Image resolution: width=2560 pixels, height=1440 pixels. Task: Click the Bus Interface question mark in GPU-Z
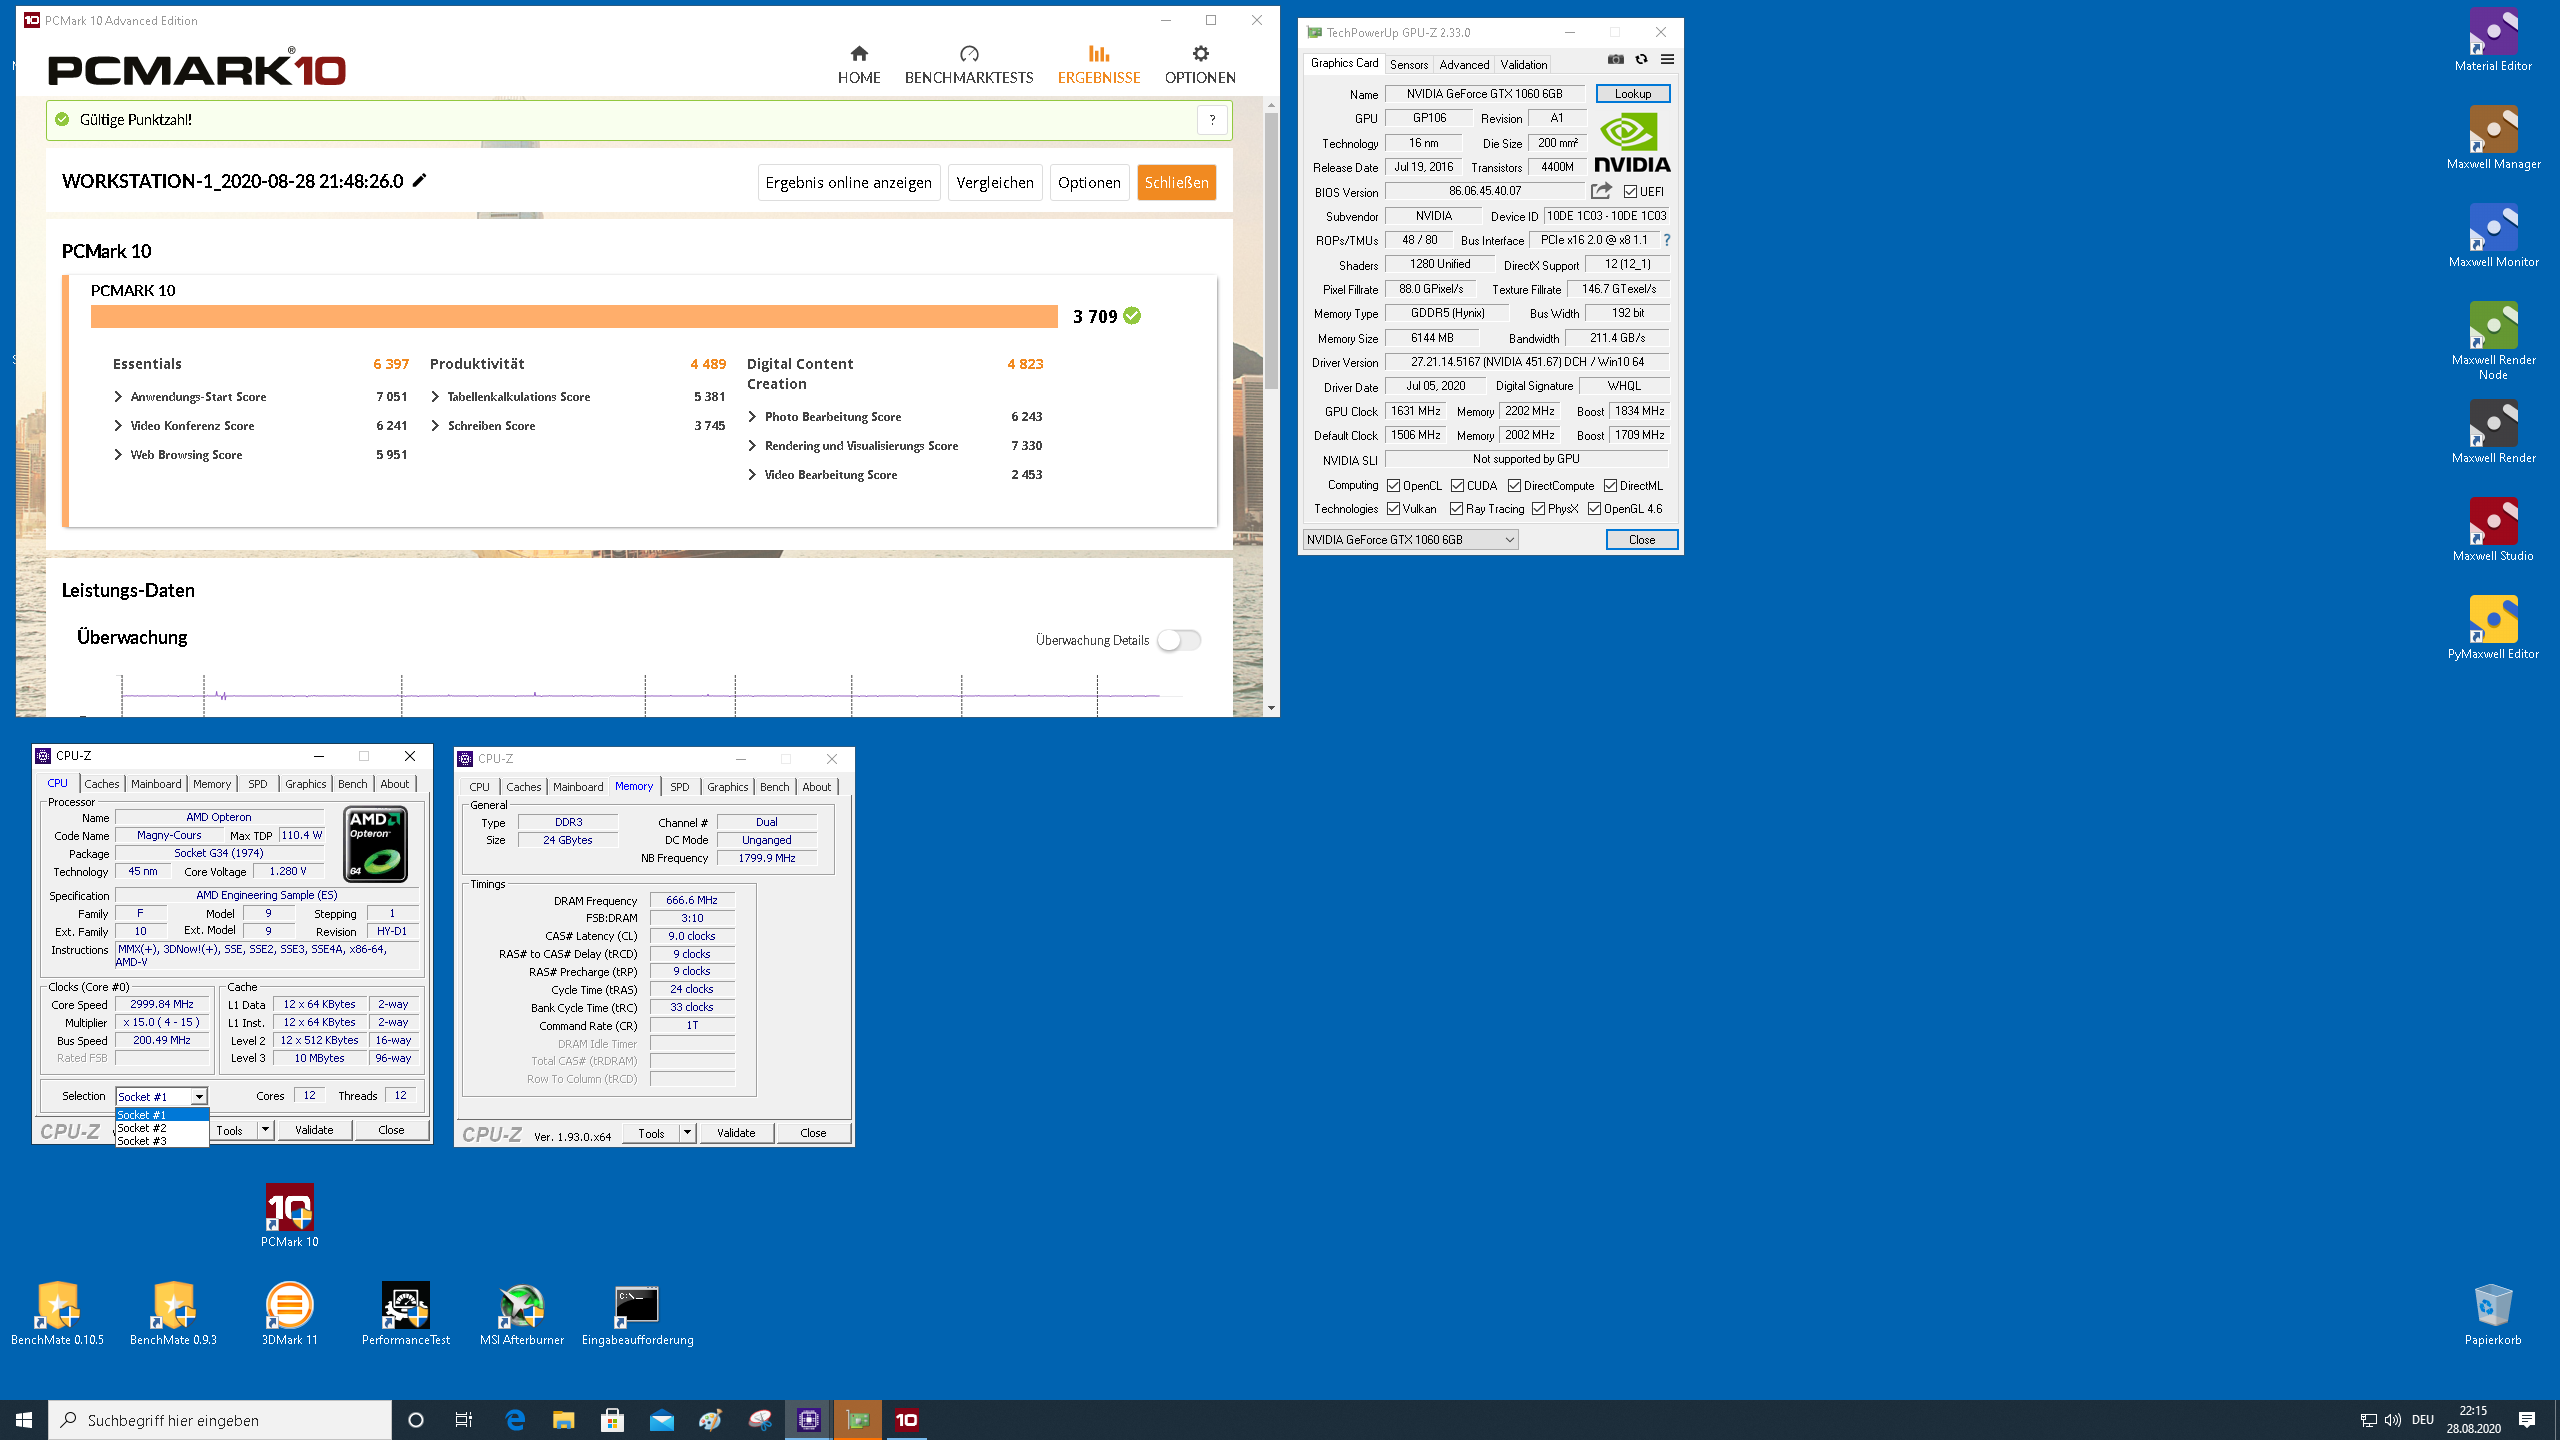(x=1667, y=240)
